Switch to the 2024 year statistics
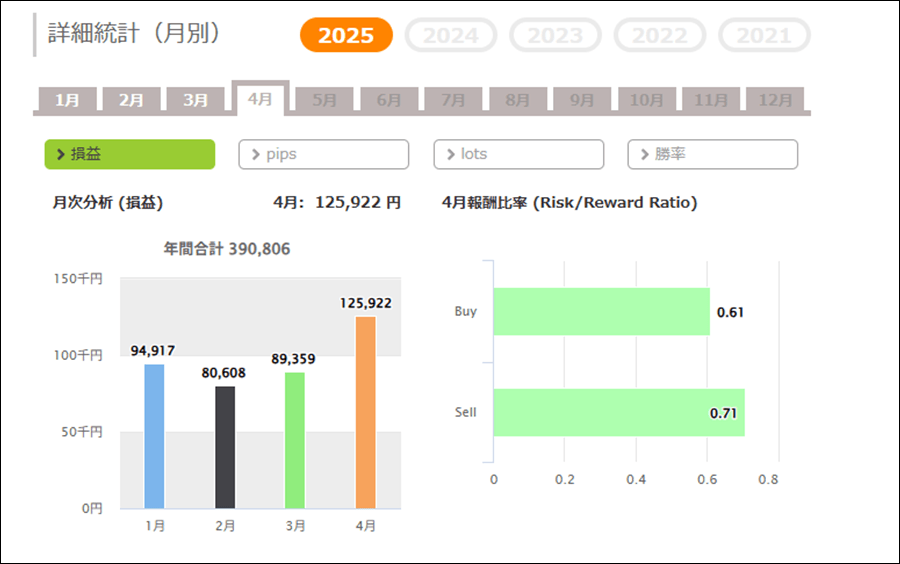 [x=451, y=36]
